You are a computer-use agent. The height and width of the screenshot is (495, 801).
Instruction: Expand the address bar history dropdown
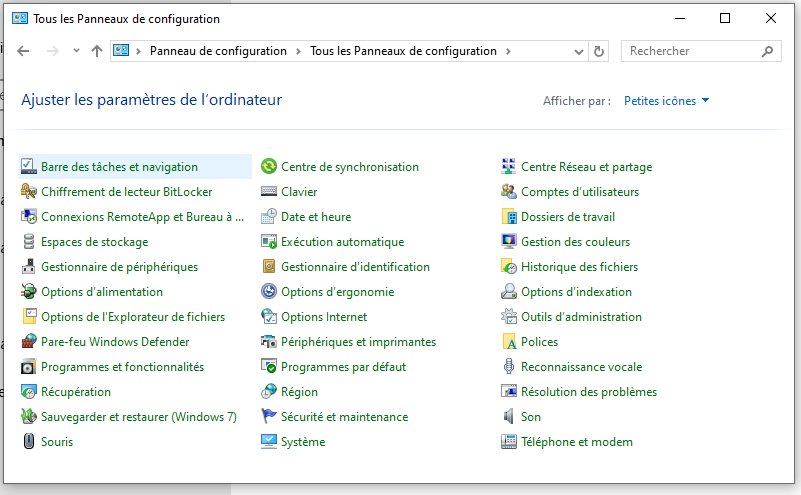[x=579, y=52]
